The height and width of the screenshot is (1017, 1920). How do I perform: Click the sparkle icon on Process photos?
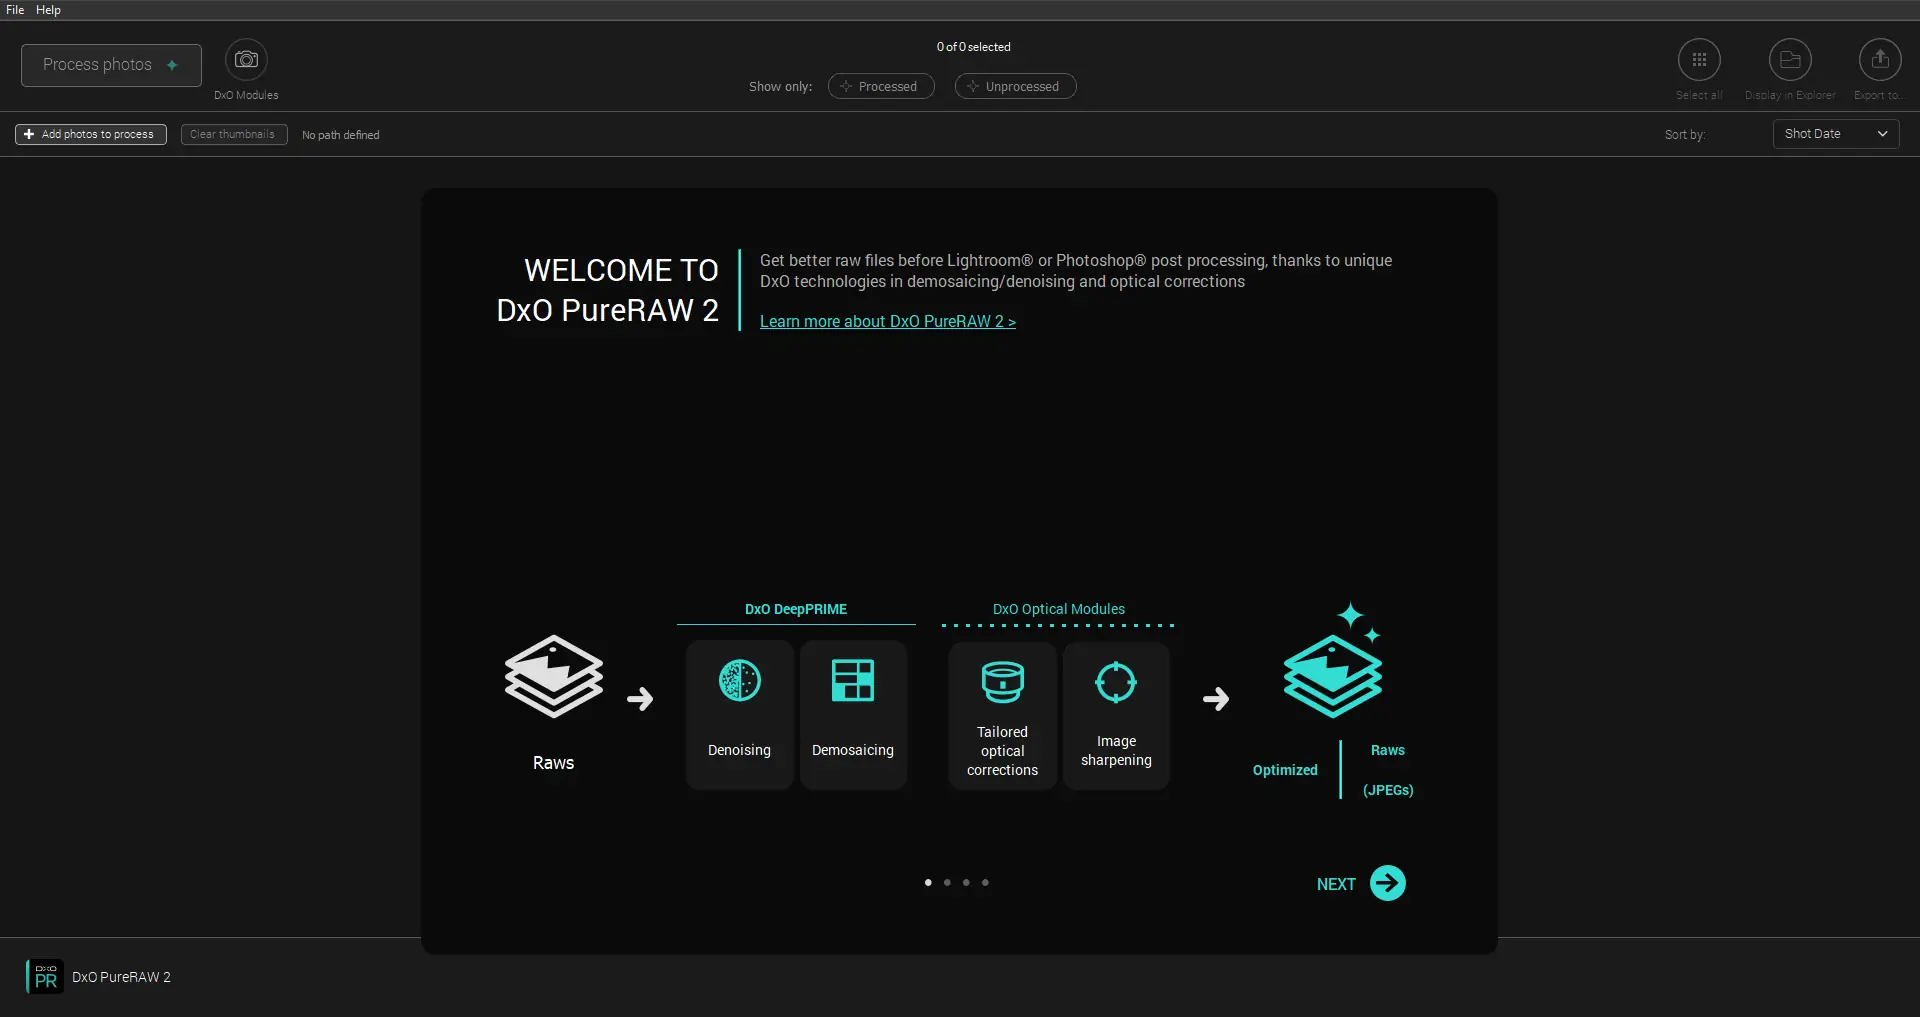[x=172, y=65]
